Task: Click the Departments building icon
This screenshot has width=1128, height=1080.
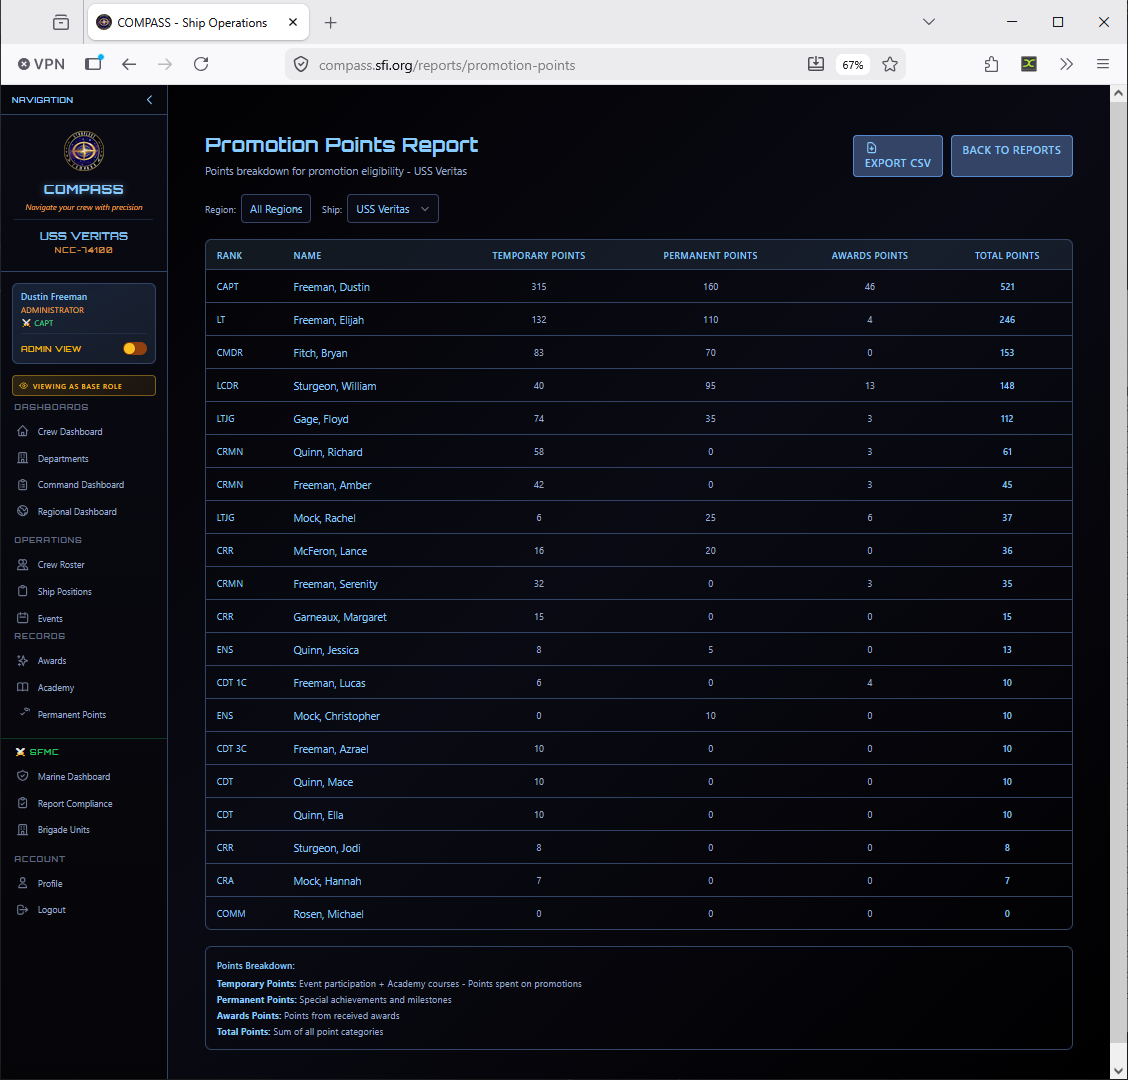Action: [23, 458]
